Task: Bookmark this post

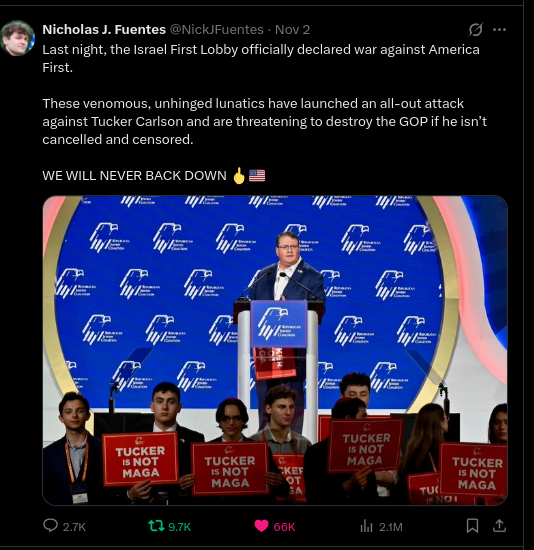Action: click(472, 526)
